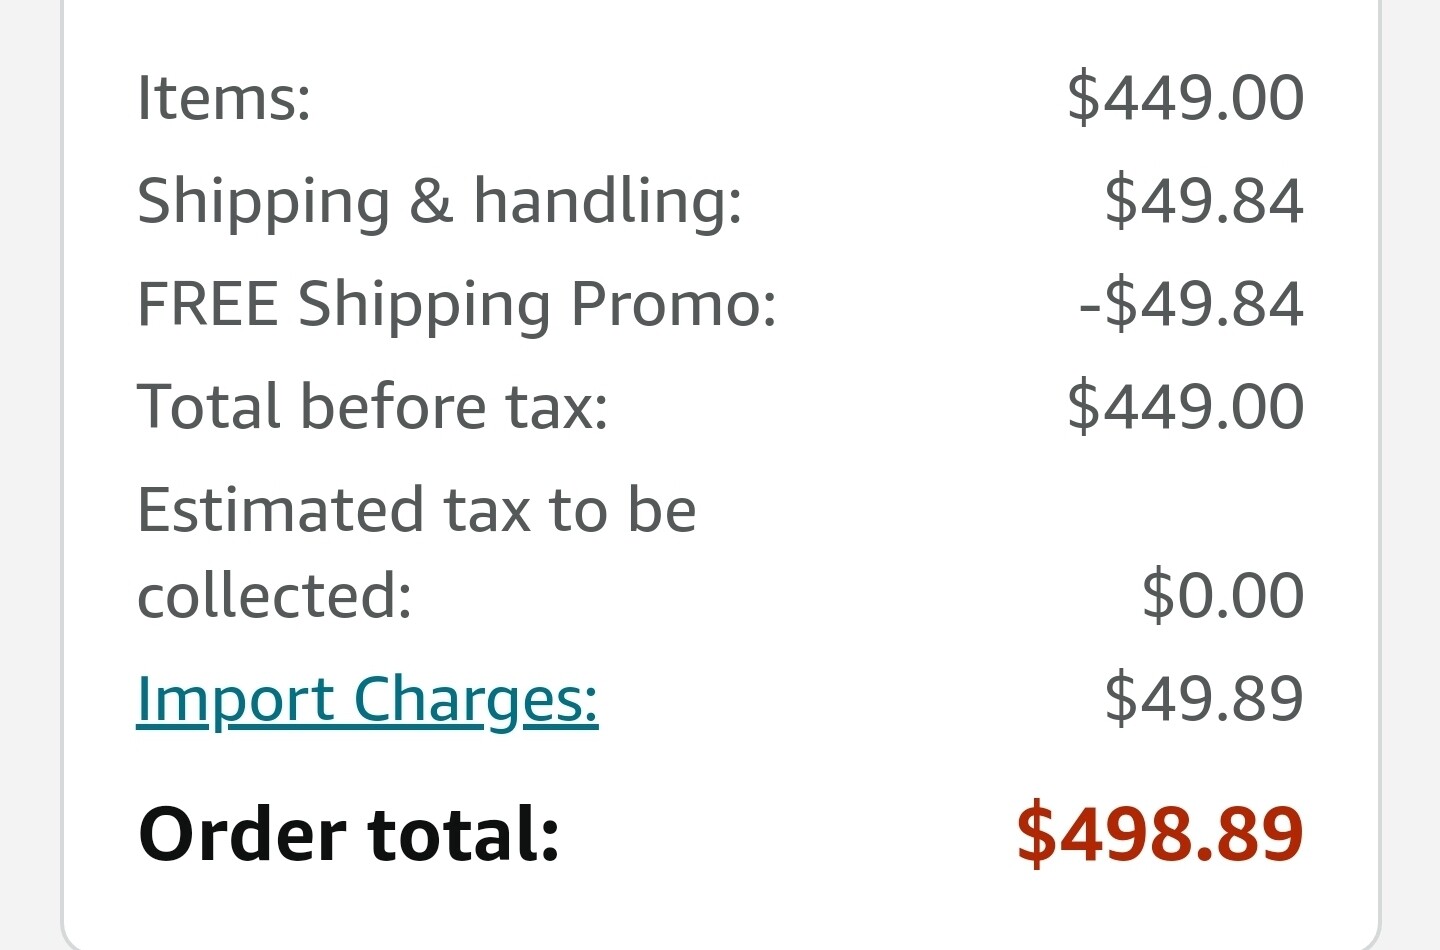Screen dimensions: 1440x950
Task: Select the promo discount -$49.84
Action: pyautogui.click(x=1191, y=304)
